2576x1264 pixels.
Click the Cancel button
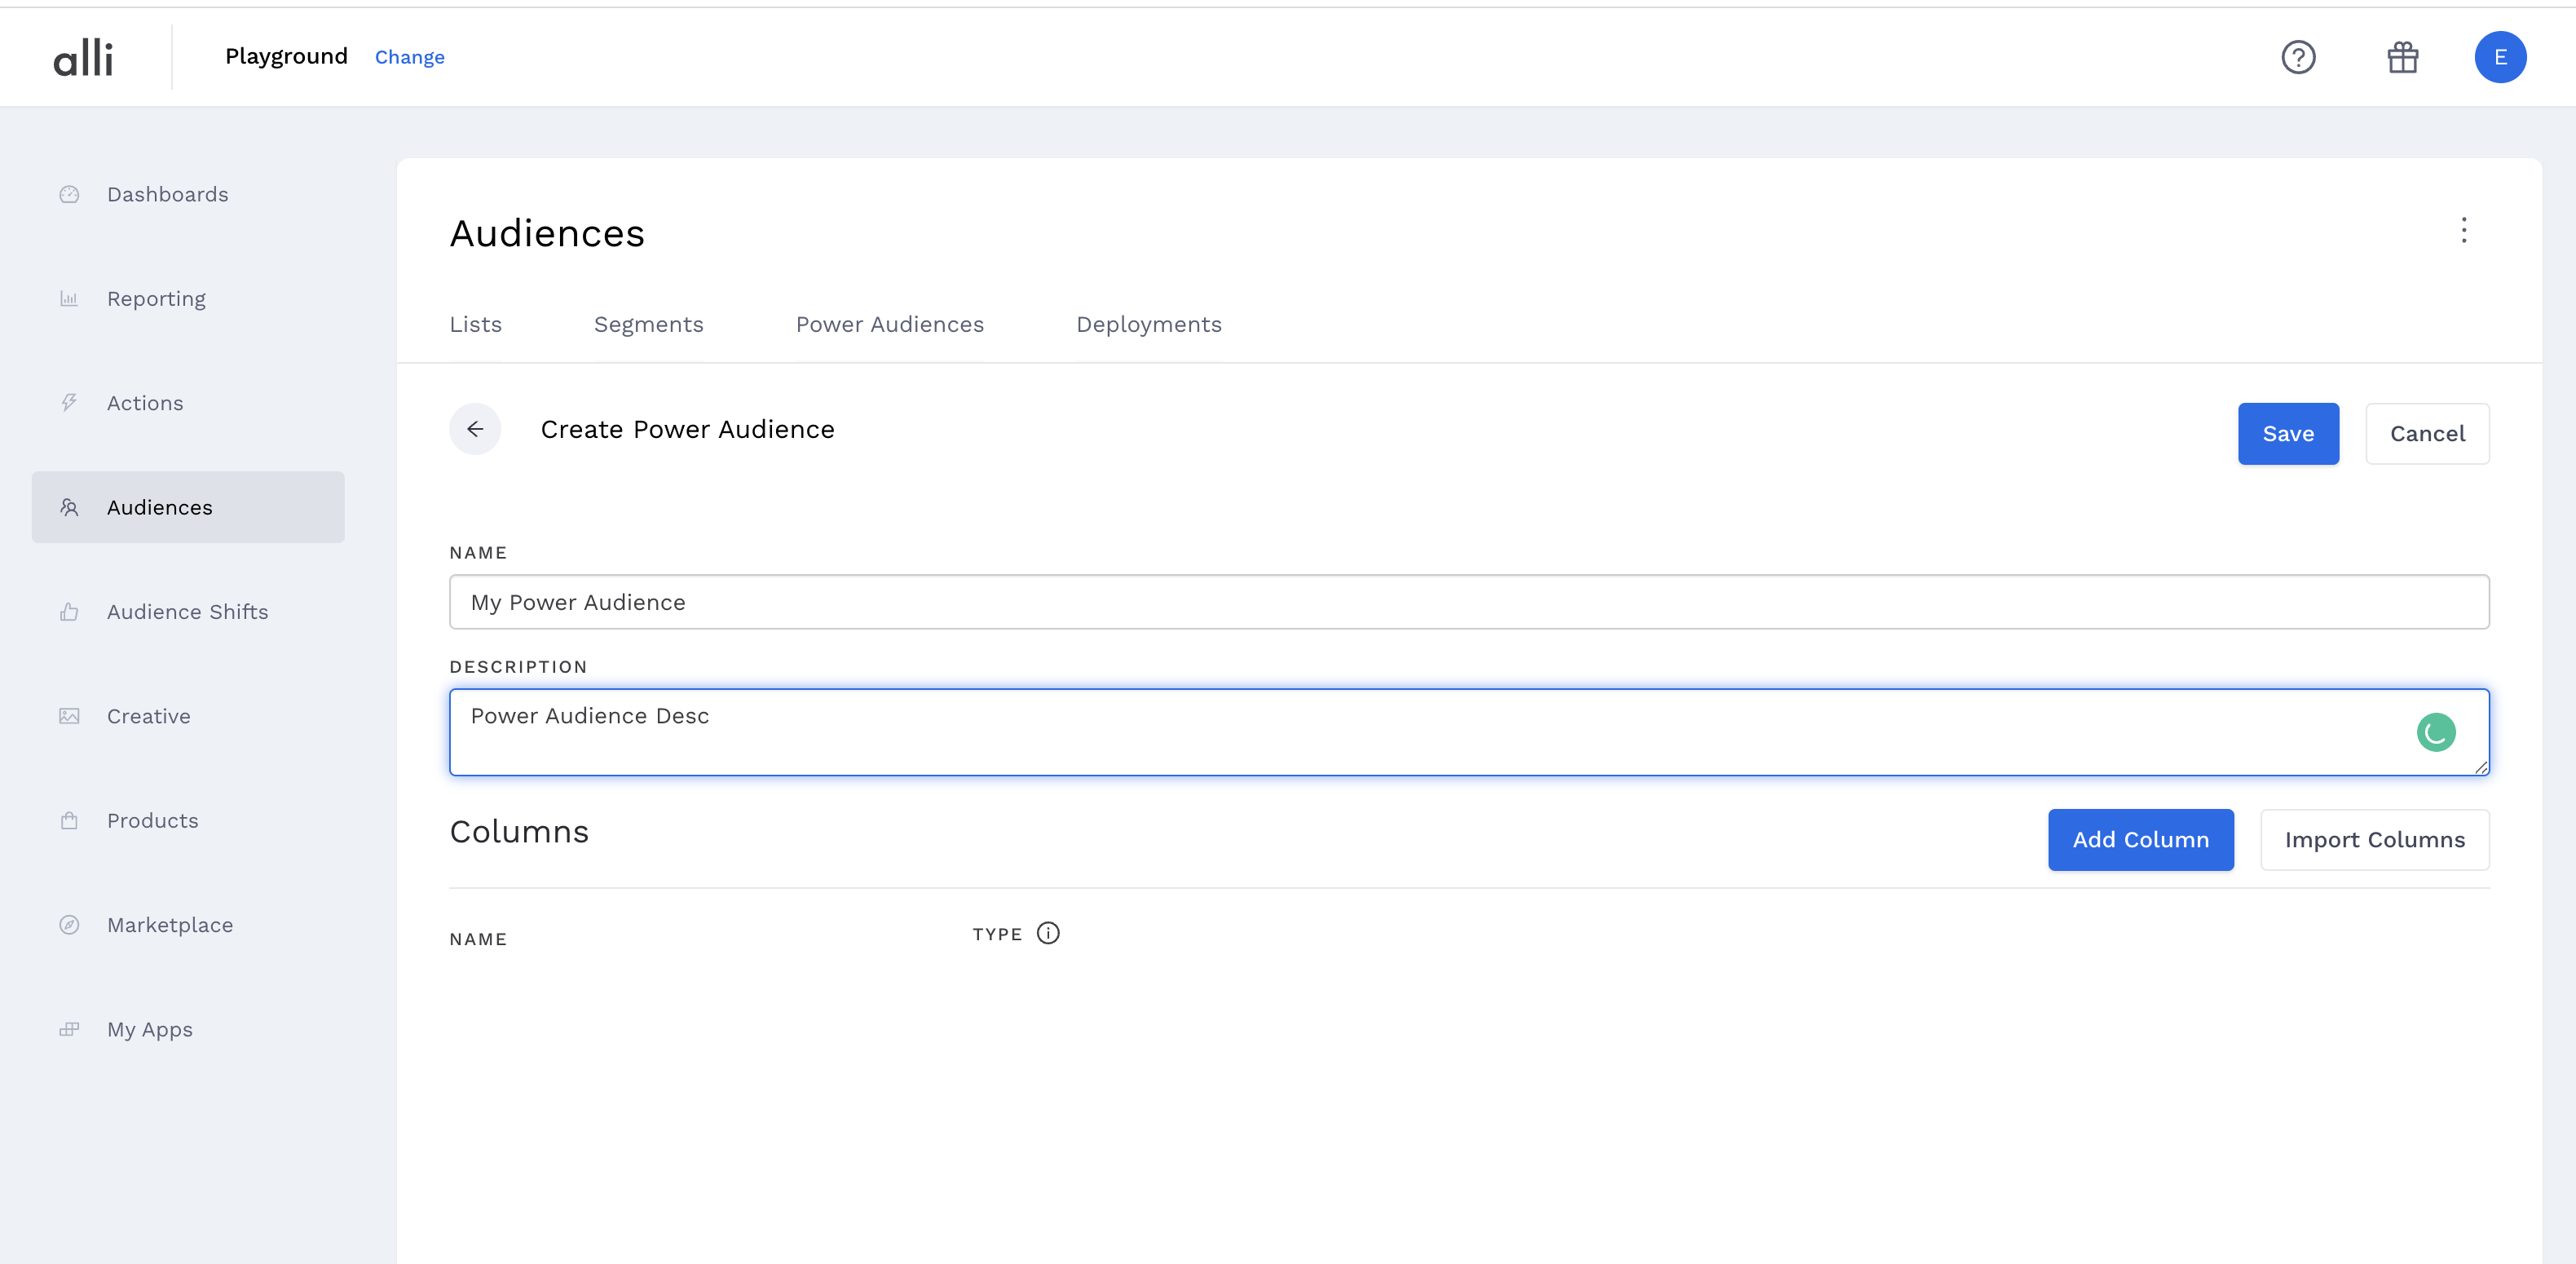point(2426,434)
